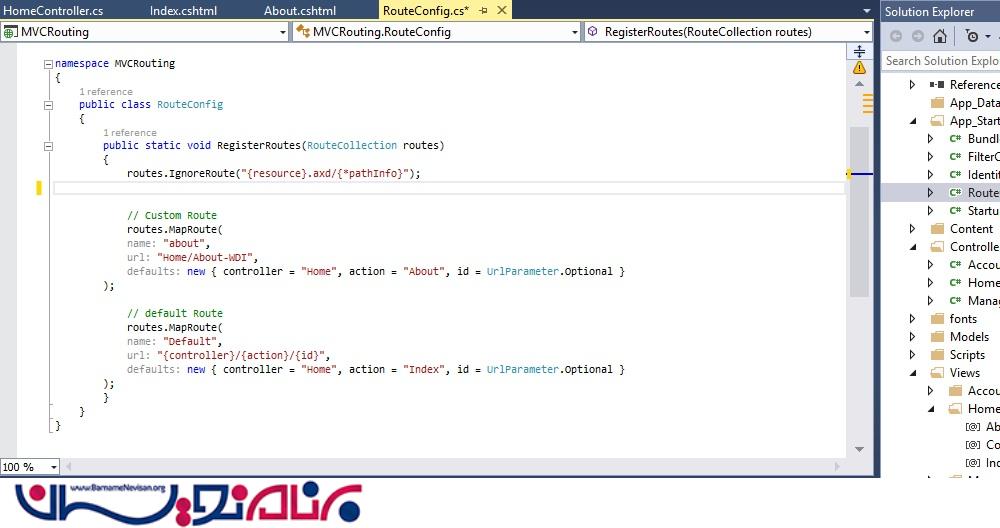This screenshot has height=528, width=1000.
Task: Click the Search Solution Explorer field
Action: tap(940, 61)
